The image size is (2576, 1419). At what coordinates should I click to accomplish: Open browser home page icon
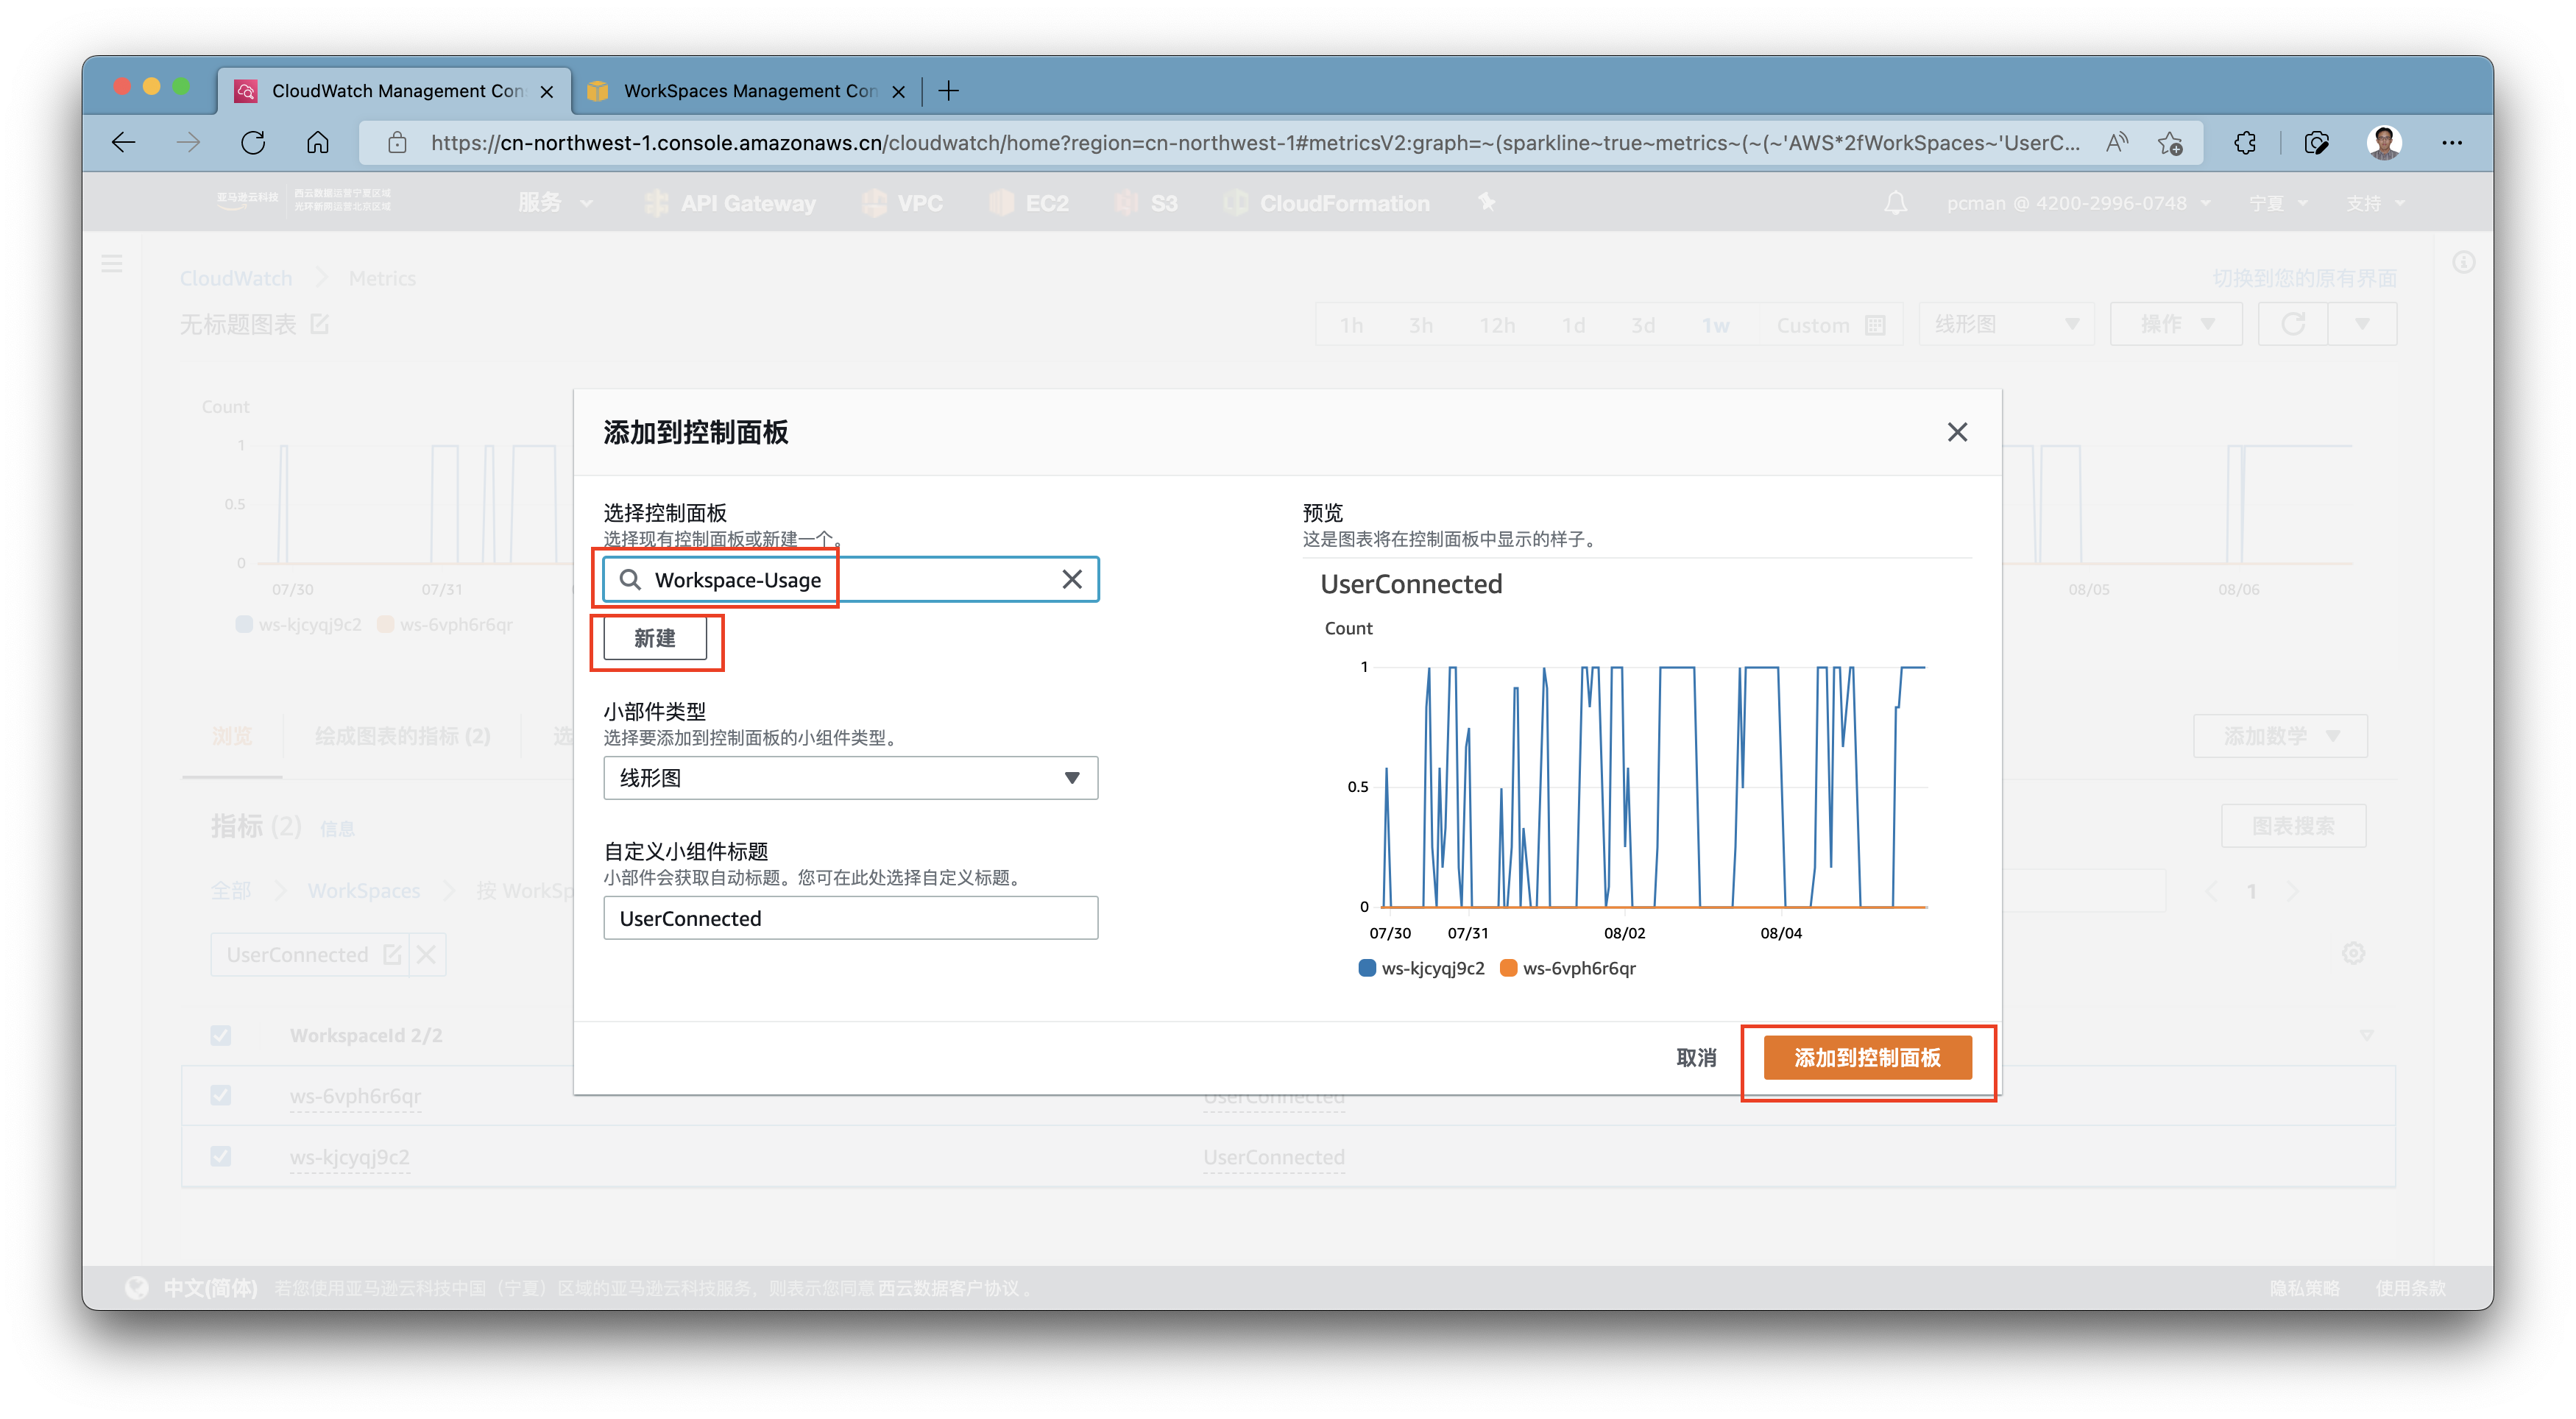tap(317, 143)
